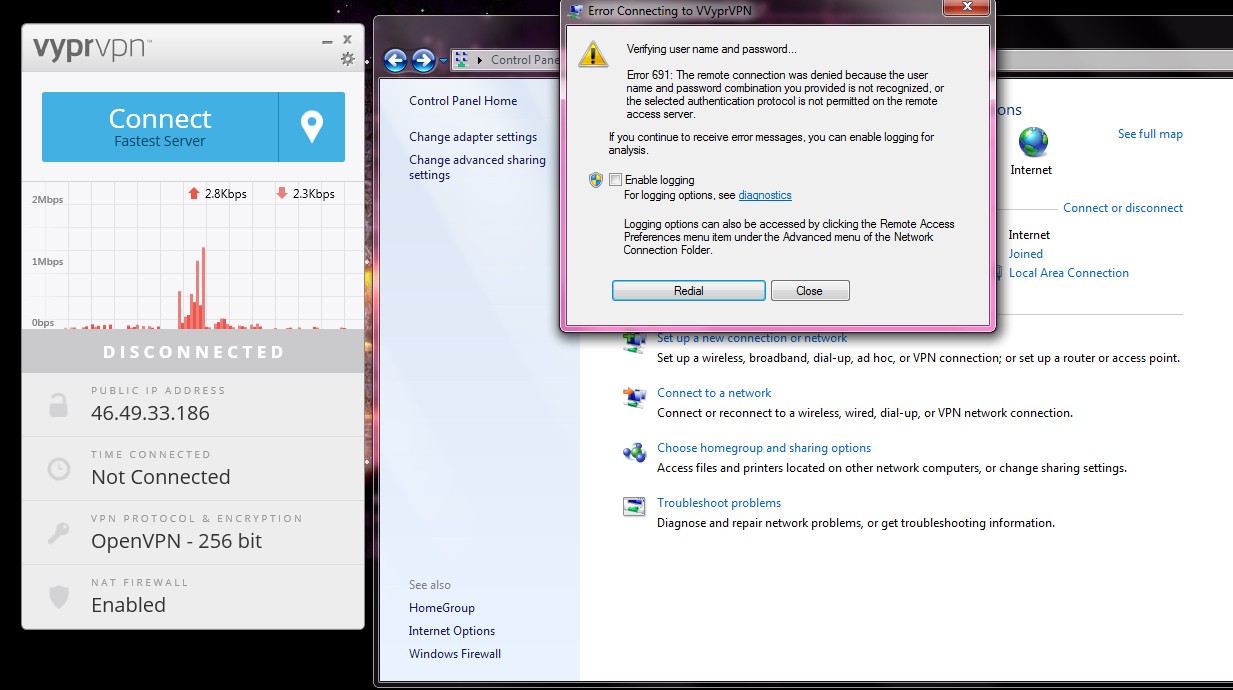The image size is (1233, 690).
Task: Click Set up a new connection link
Action: (752, 338)
